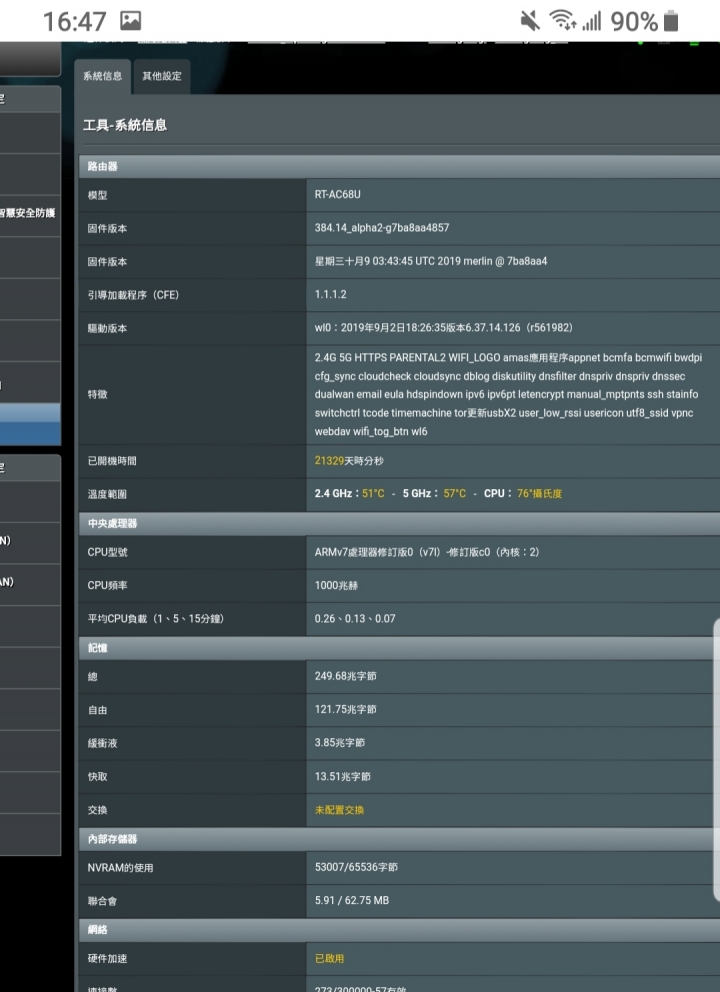Select the 5 GHz temperature 57°C
Screen dimensions: 720x992
coord(454,493)
